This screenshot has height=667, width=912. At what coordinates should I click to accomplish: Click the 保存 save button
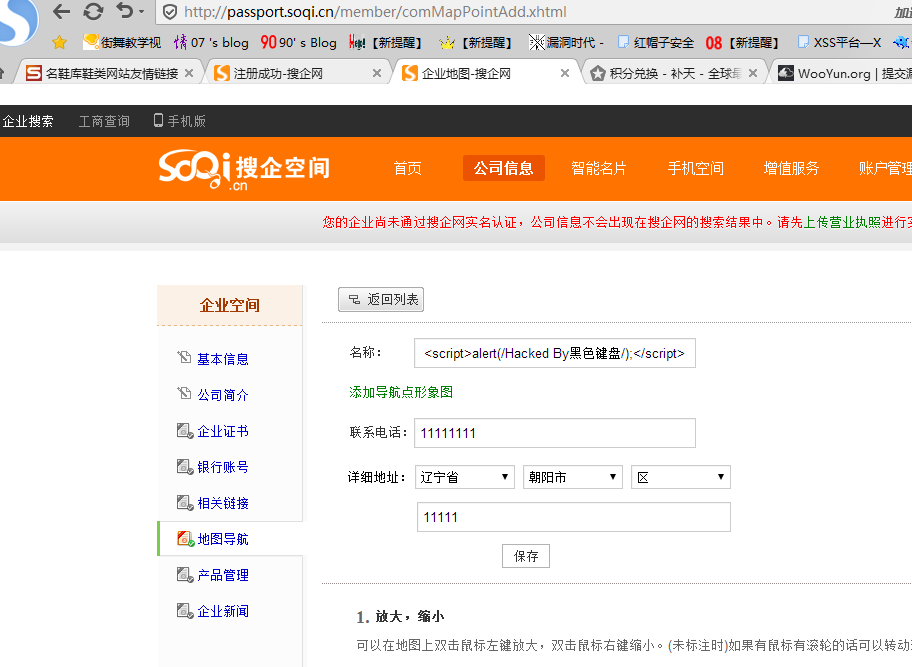click(526, 556)
